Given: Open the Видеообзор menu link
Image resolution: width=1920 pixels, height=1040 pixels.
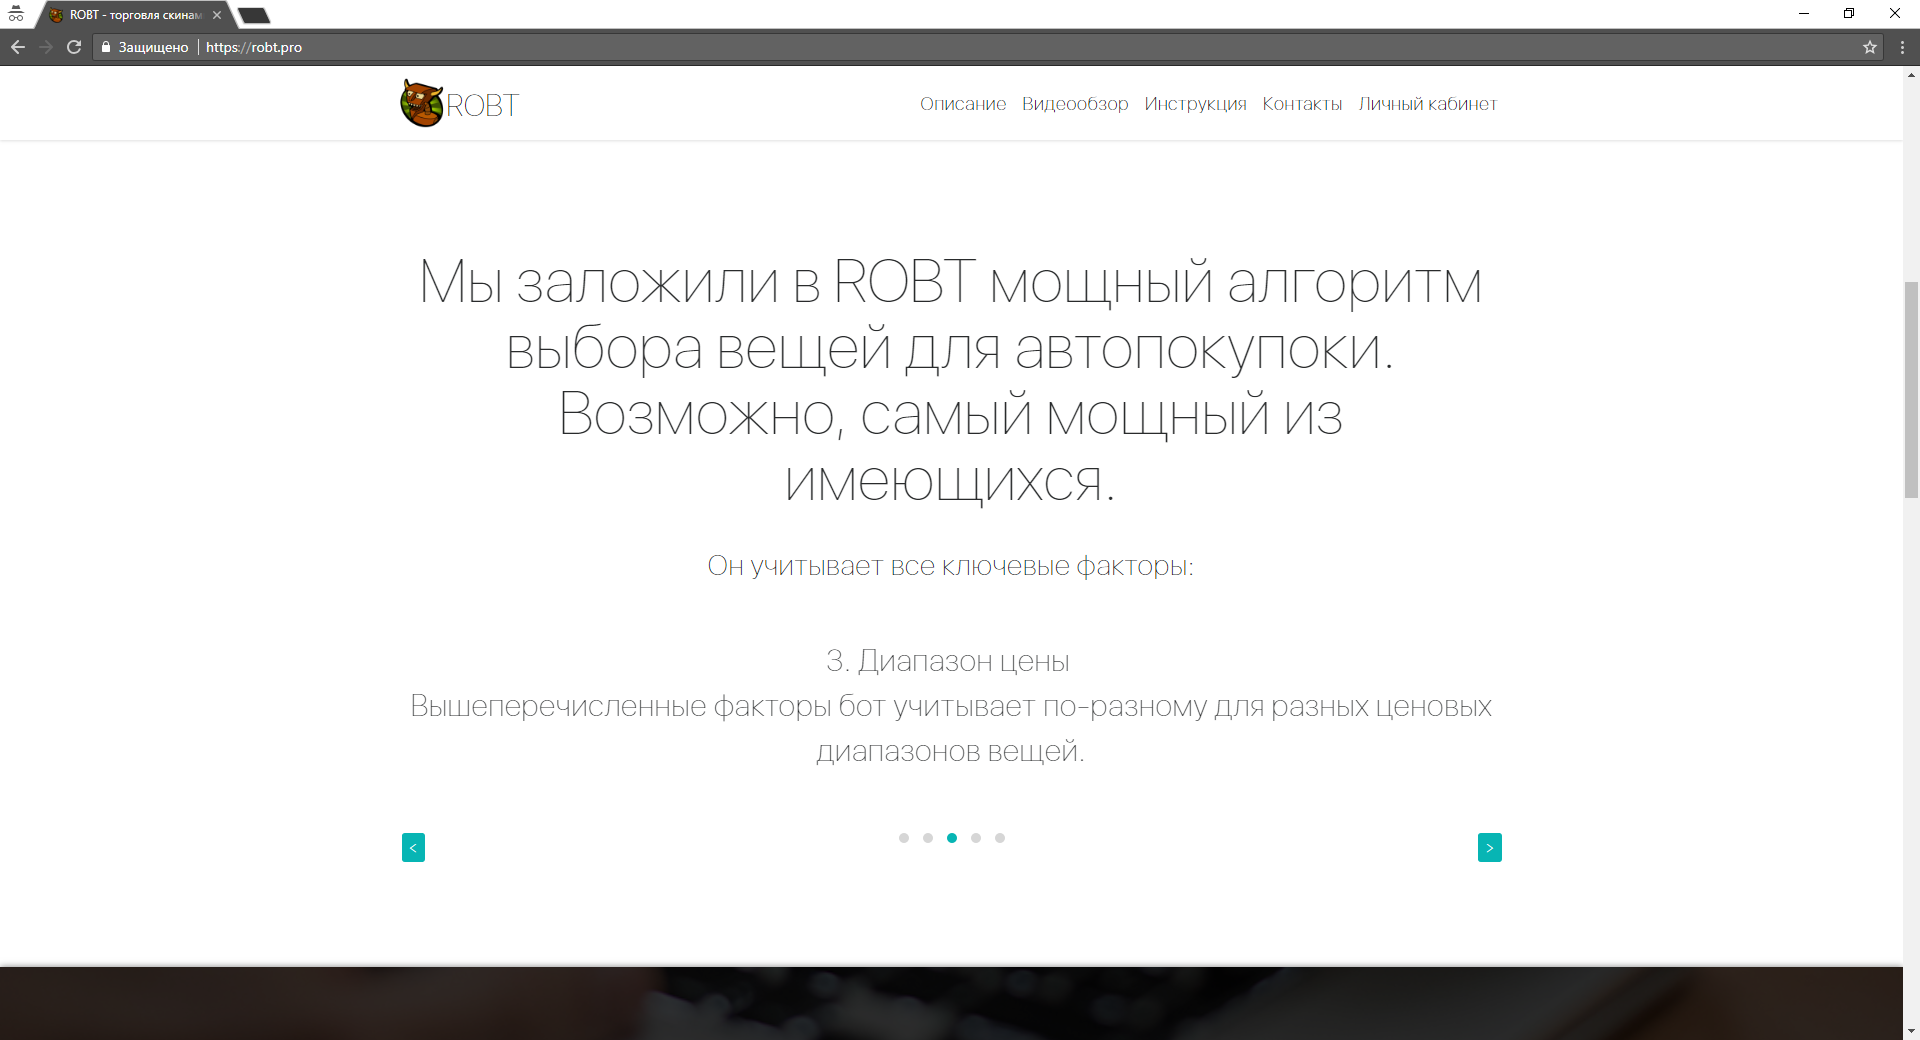Looking at the screenshot, I should 1075,104.
